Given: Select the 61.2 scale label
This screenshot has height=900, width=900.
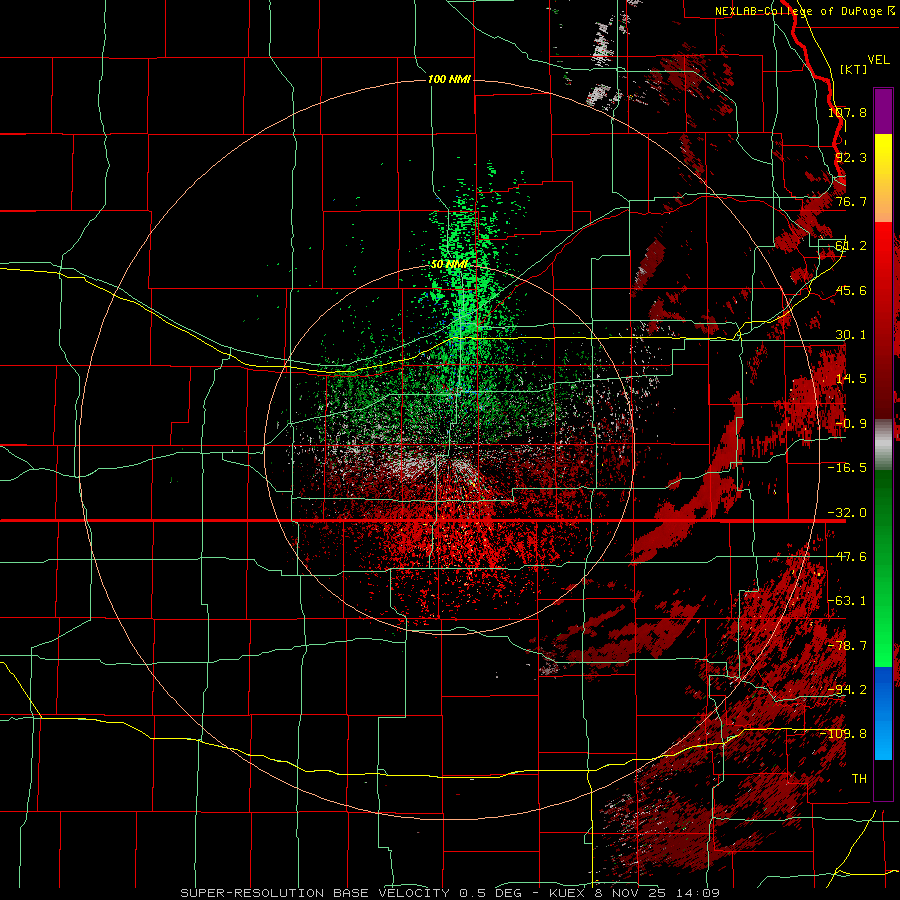Looking at the screenshot, I should 851,246.
